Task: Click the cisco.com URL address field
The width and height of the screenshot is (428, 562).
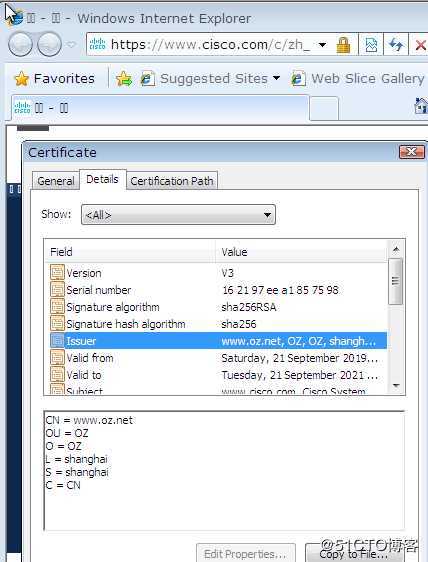Action: (211, 45)
